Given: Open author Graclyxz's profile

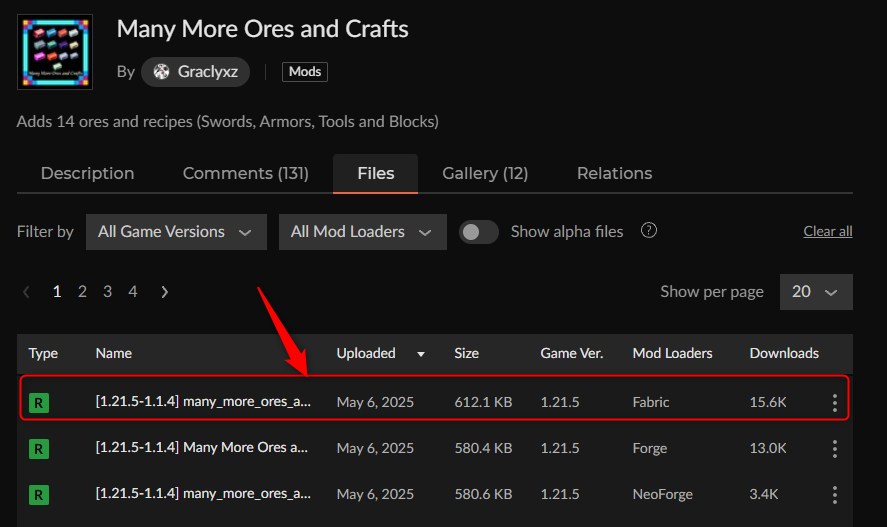Looking at the screenshot, I should pyautogui.click(x=195, y=72).
